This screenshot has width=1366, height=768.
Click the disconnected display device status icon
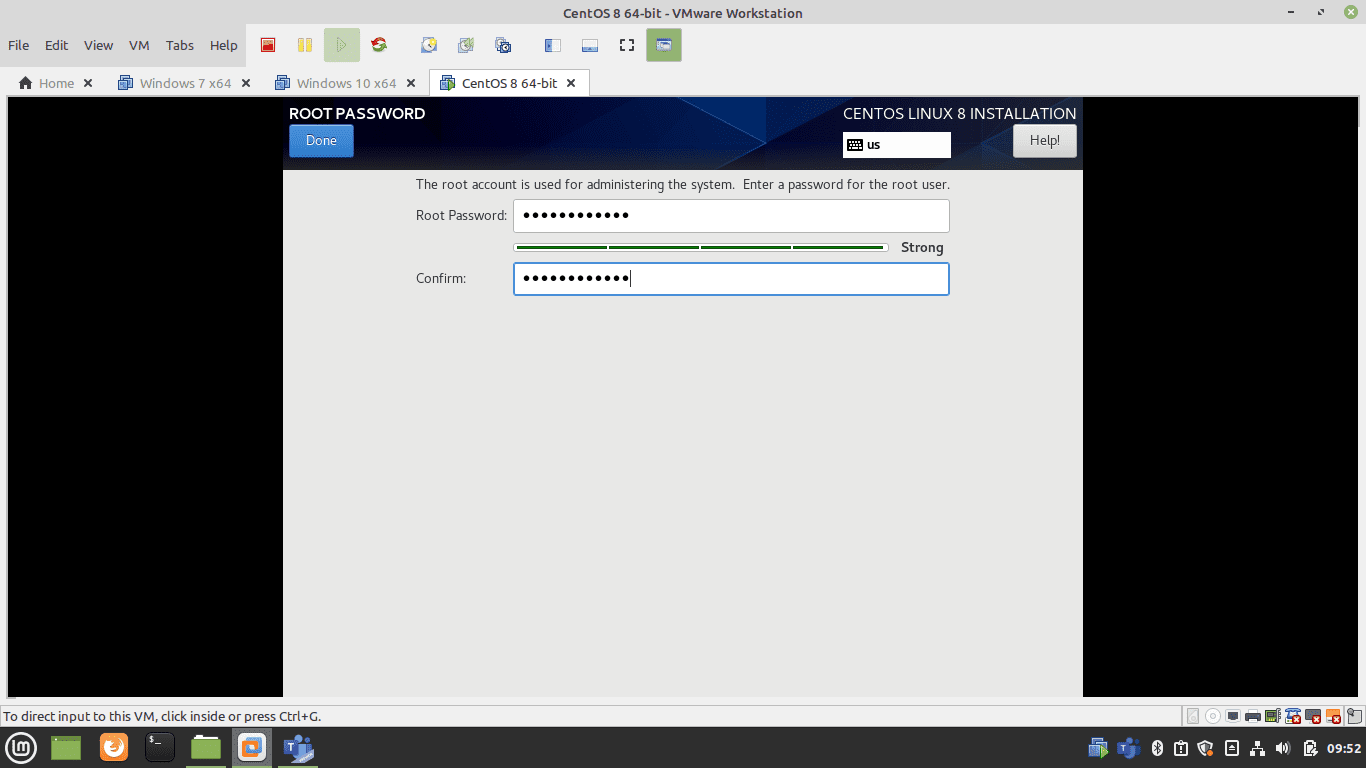[x=1313, y=716]
